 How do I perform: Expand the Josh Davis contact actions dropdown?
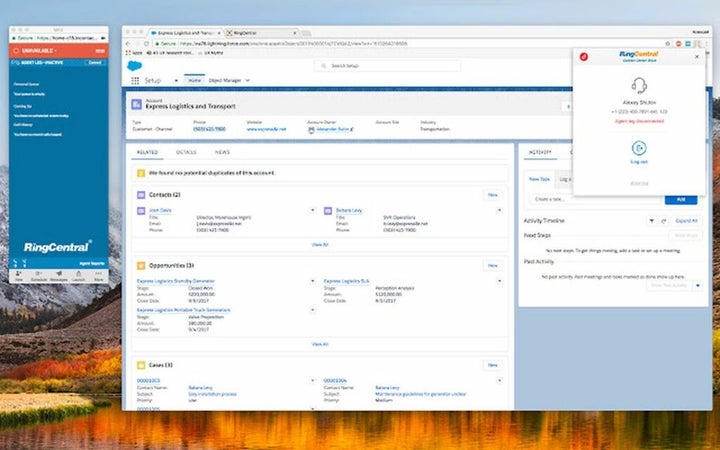tap(312, 211)
